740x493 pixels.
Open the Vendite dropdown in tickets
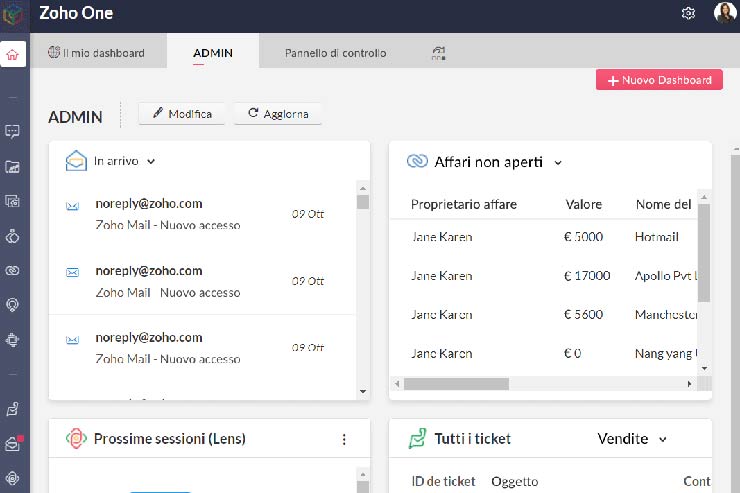(x=632, y=439)
